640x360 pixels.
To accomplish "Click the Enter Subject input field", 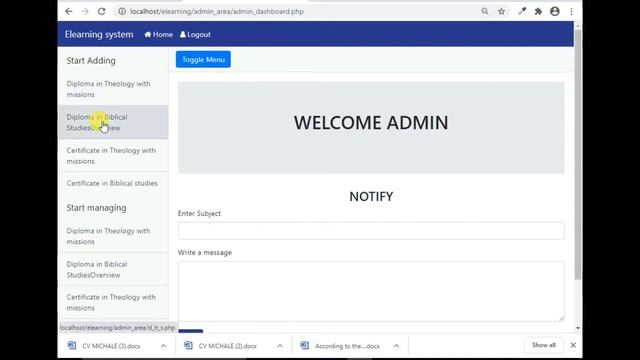I will (371, 231).
